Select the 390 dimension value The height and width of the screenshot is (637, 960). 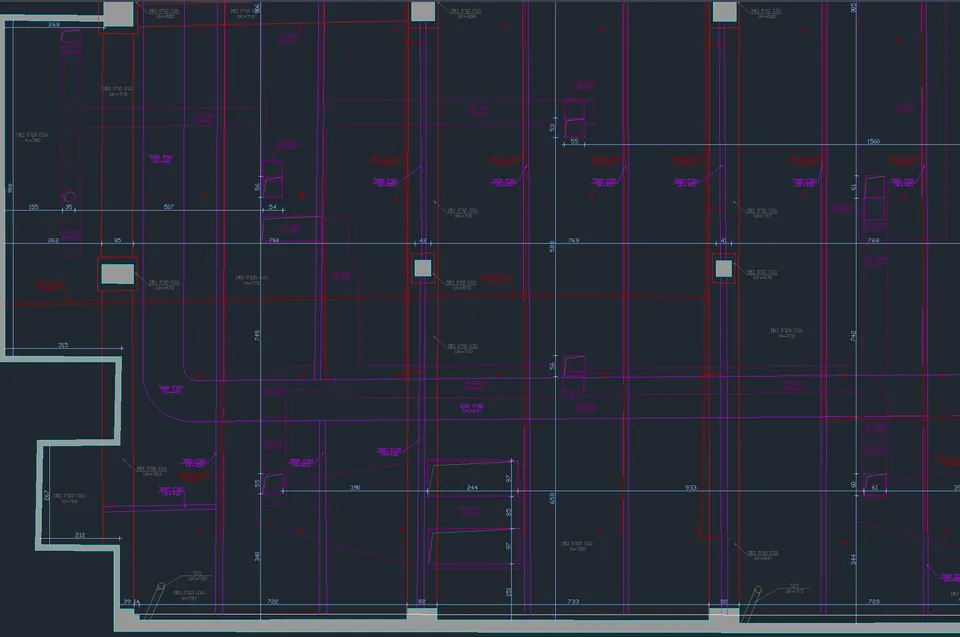click(x=355, y=488)
